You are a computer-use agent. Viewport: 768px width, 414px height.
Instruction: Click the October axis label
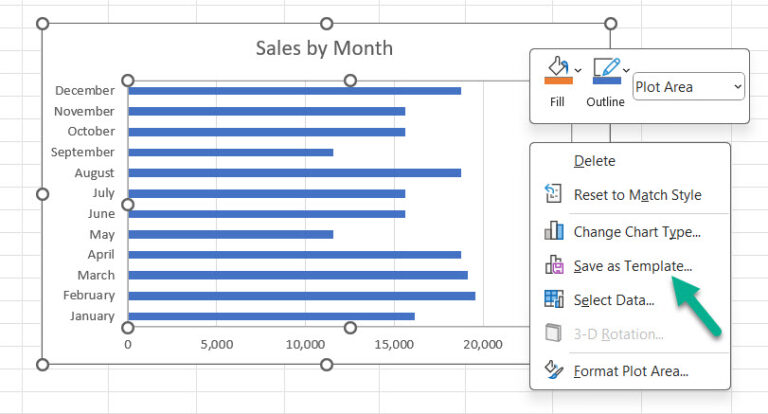(92, 131)
